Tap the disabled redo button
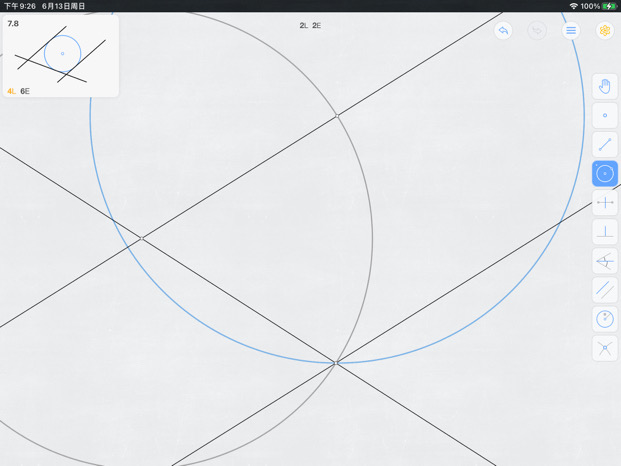 click(x=537, y=30)
